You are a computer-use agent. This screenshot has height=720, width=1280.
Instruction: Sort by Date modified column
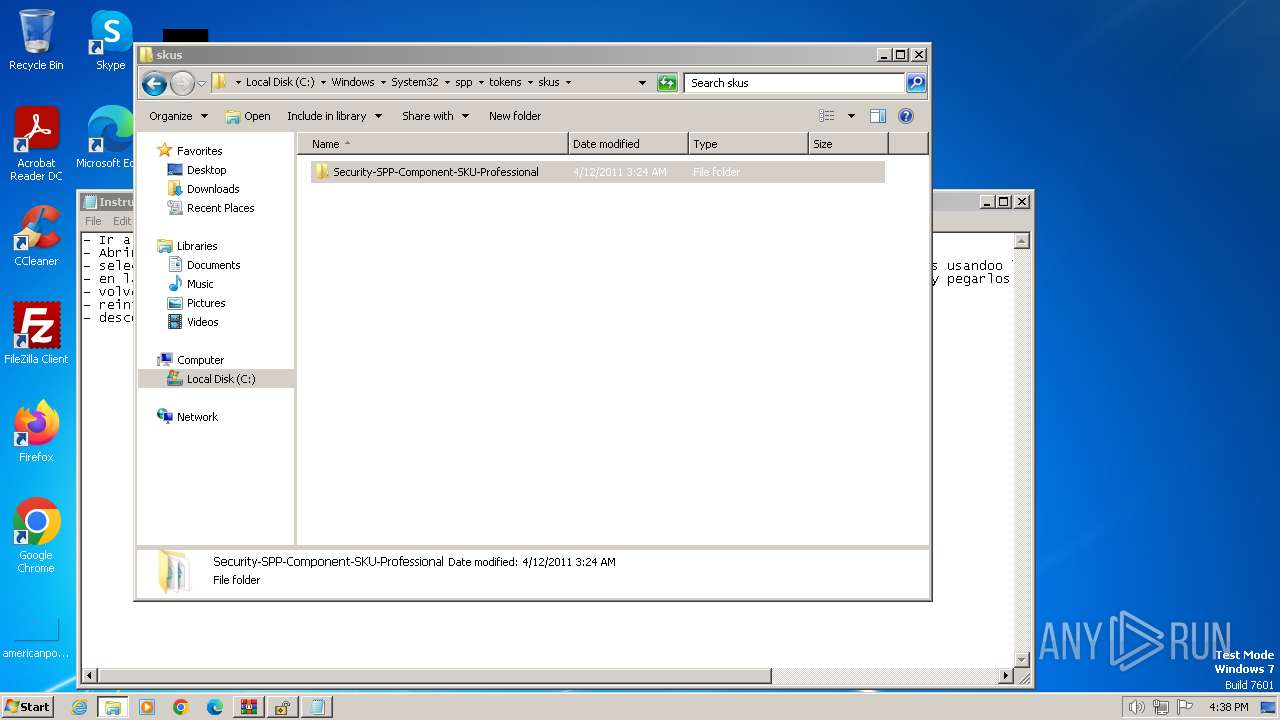(628, 144)
